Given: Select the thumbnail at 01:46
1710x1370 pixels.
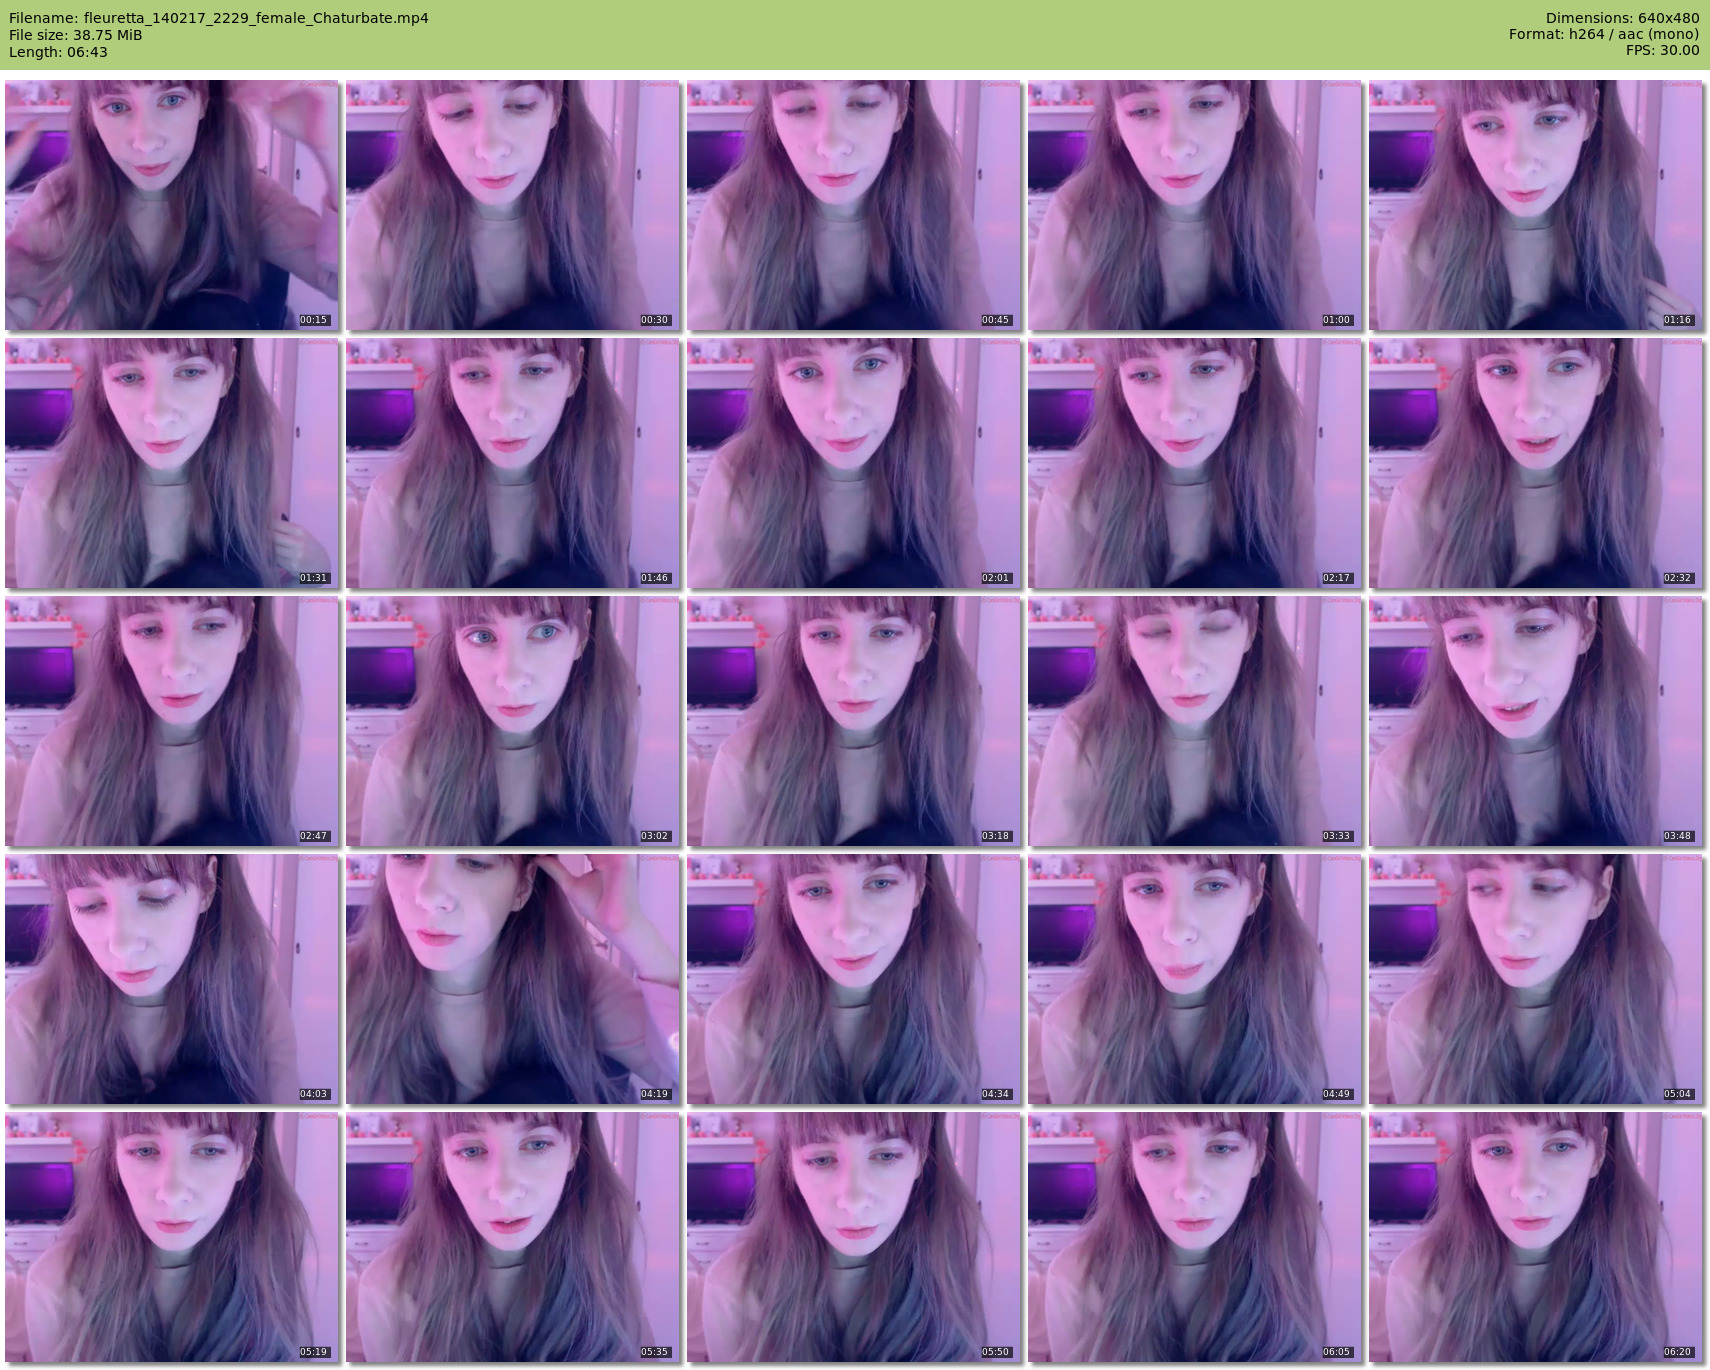Looking at the screenshot, I should (x=513, y=463).
